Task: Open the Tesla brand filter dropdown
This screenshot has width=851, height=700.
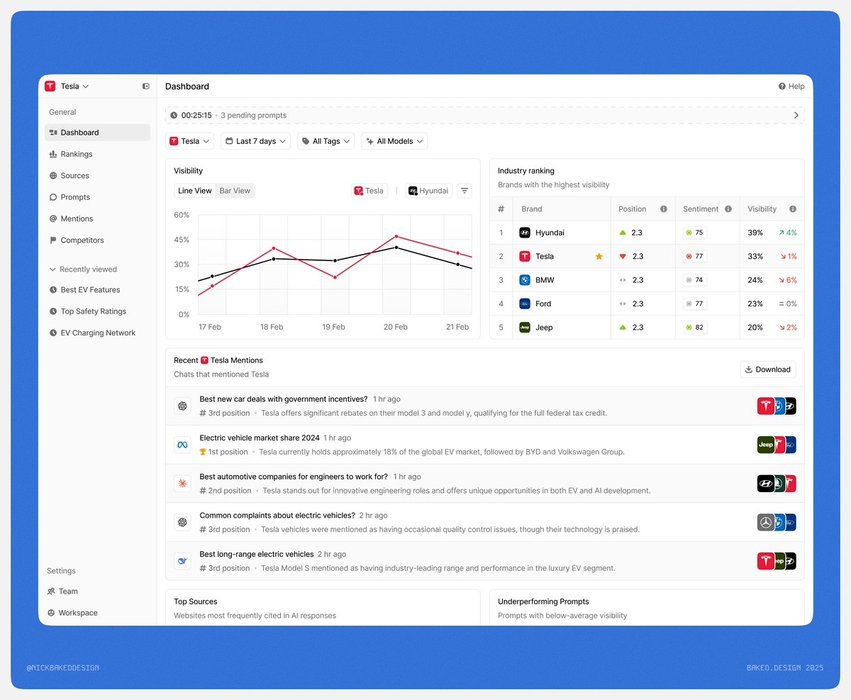Action: (x=189, y=141)
